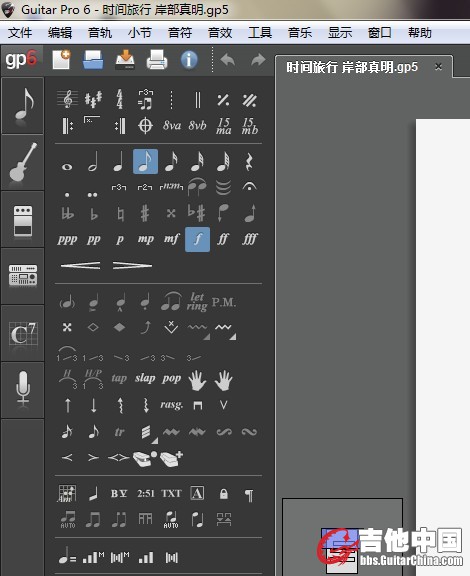The image size is (470, 576).
Task: Open the 音效 menu
Action: pos(220,33)
